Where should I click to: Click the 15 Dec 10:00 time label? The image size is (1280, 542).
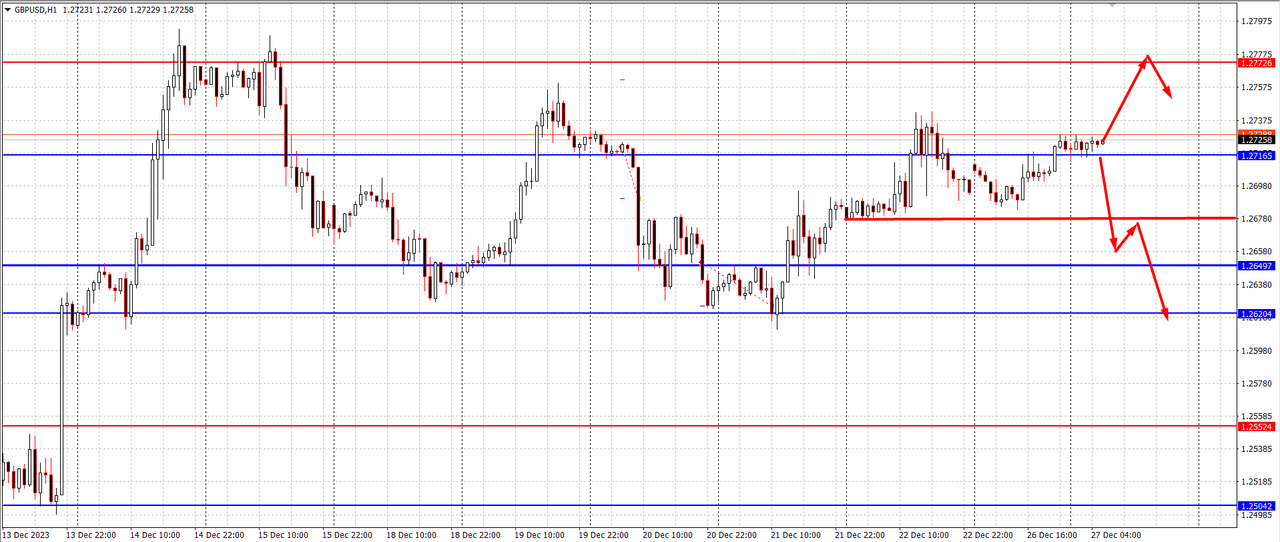pos(283,535)
